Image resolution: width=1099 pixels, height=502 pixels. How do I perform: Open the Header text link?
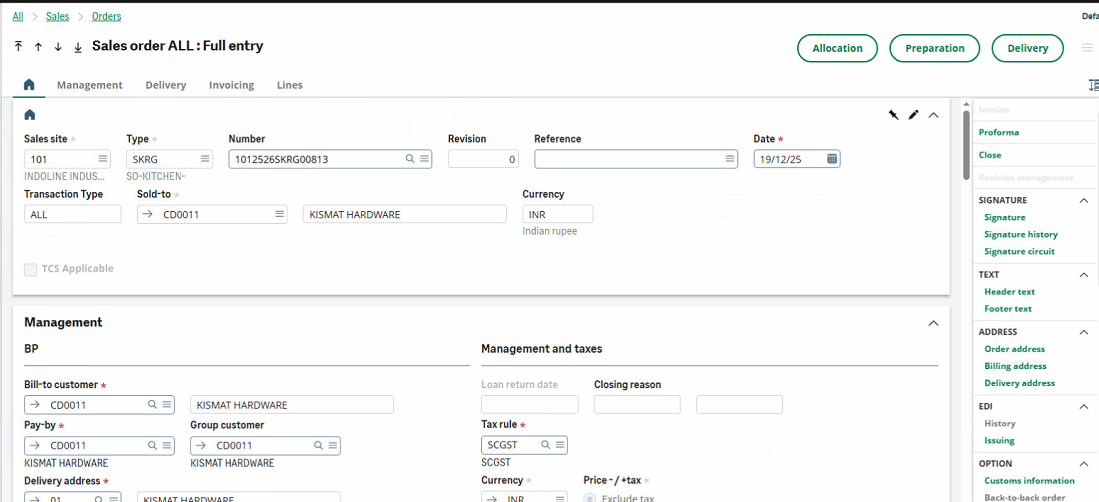[1009, 292]
